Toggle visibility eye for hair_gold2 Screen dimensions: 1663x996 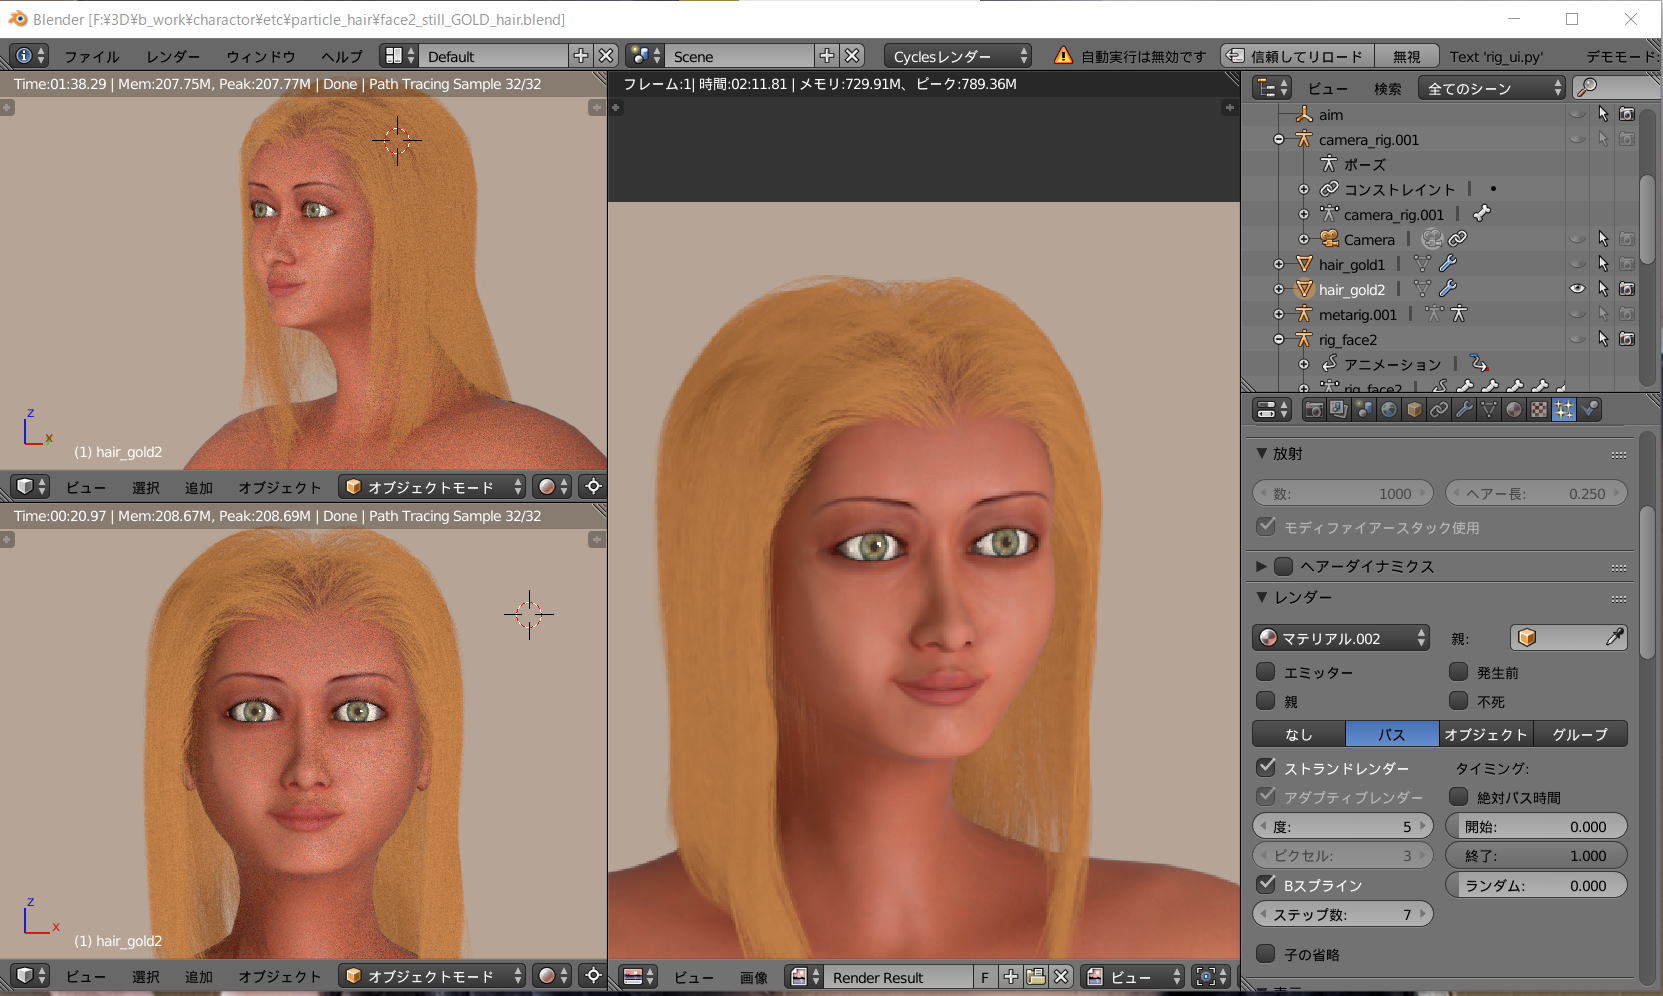[1577, 289]
